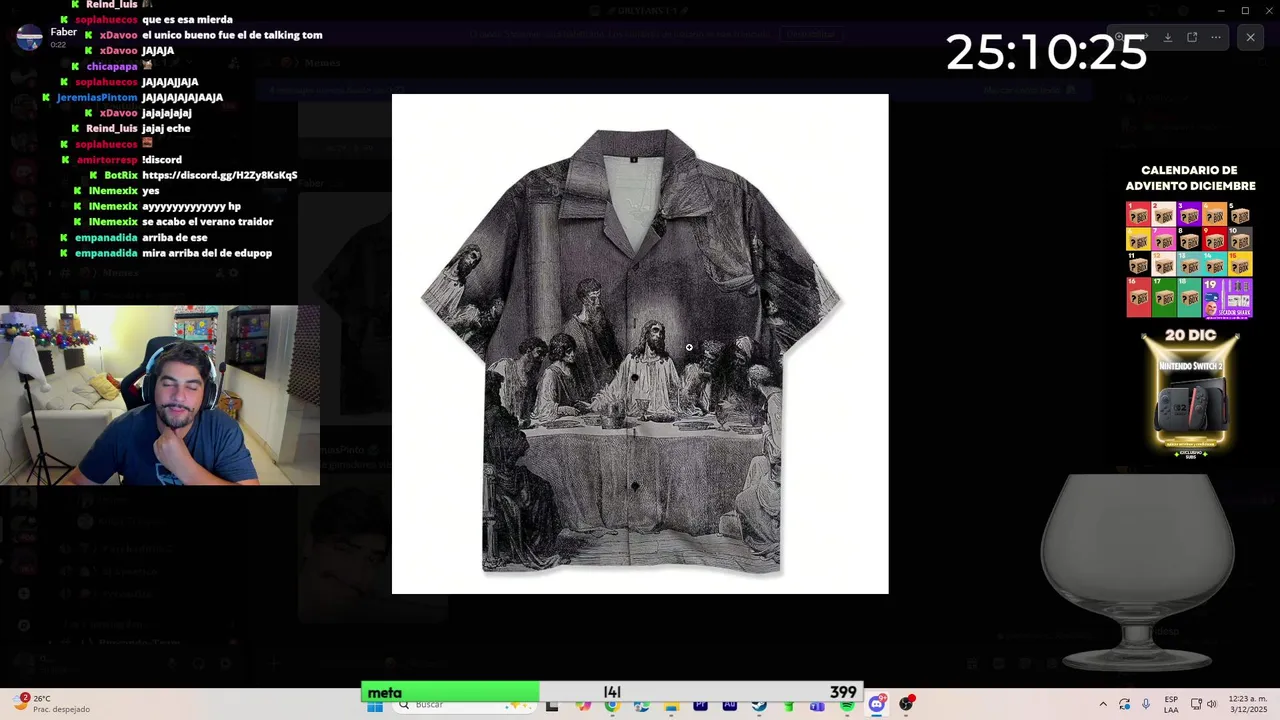Click the discord.gg/H2Zy8KsKqS link in chat
This screenshot has width=1280, height=720.
[220, 175]
